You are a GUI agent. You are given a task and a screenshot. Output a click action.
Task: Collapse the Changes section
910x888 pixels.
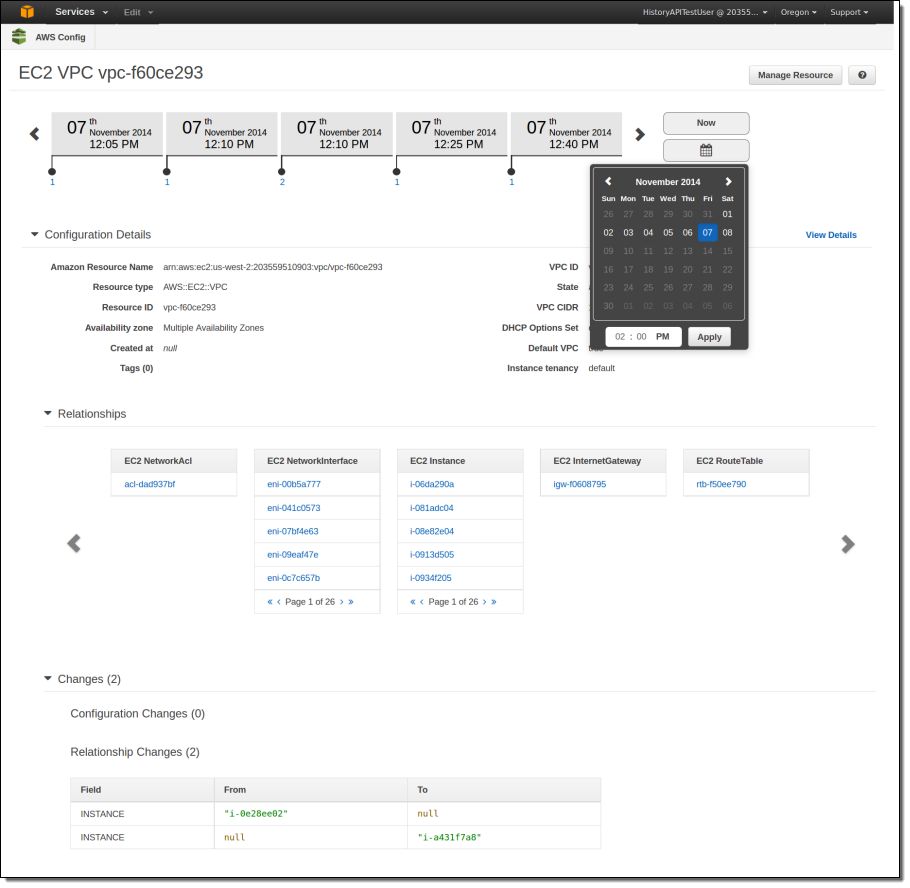(47, 678)
